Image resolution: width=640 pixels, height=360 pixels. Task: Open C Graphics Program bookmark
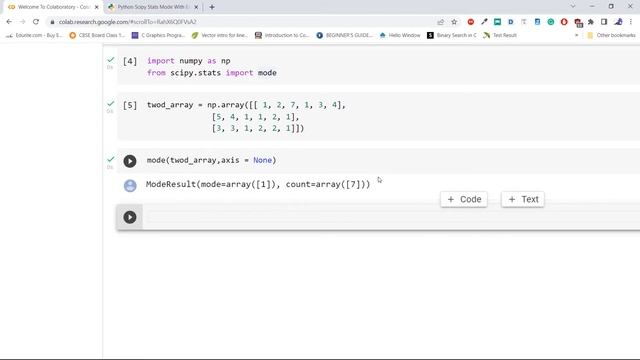(x=158, y=36)
